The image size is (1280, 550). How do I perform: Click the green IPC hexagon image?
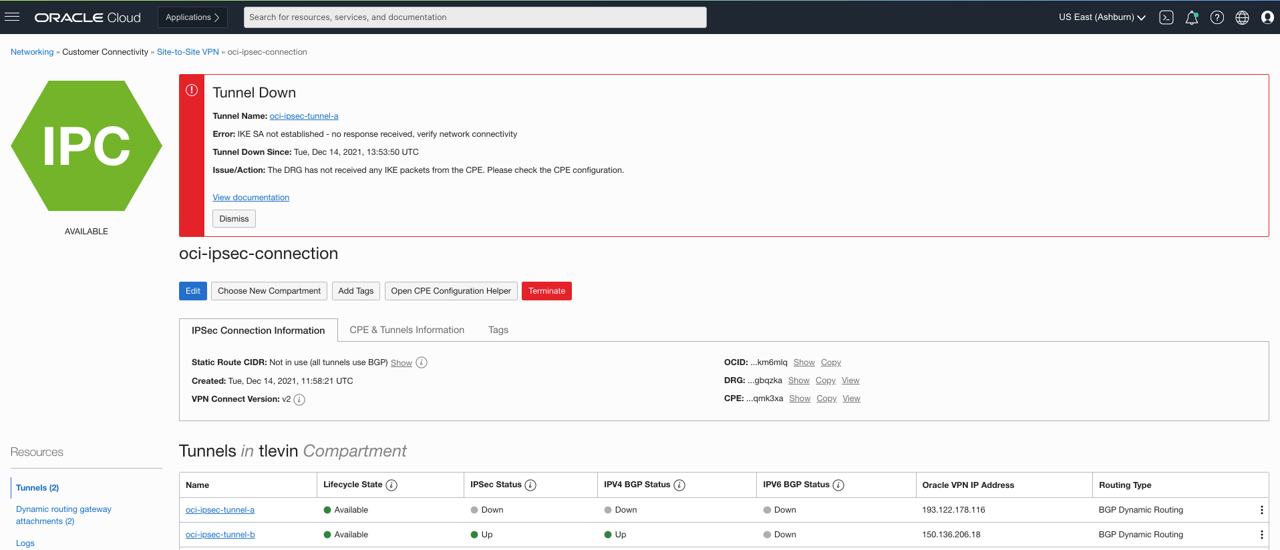(86, 146)
